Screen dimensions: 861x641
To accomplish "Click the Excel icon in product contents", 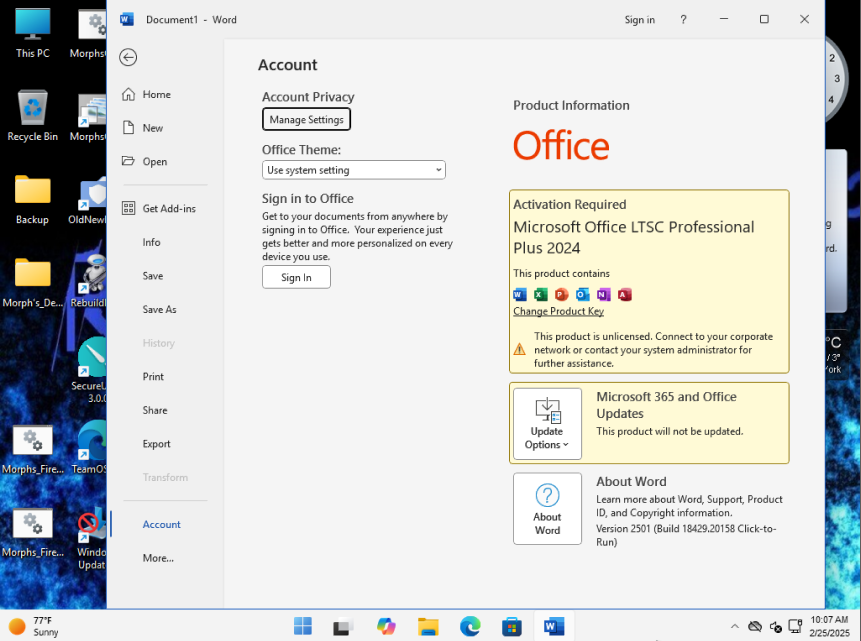I will 540,295.
